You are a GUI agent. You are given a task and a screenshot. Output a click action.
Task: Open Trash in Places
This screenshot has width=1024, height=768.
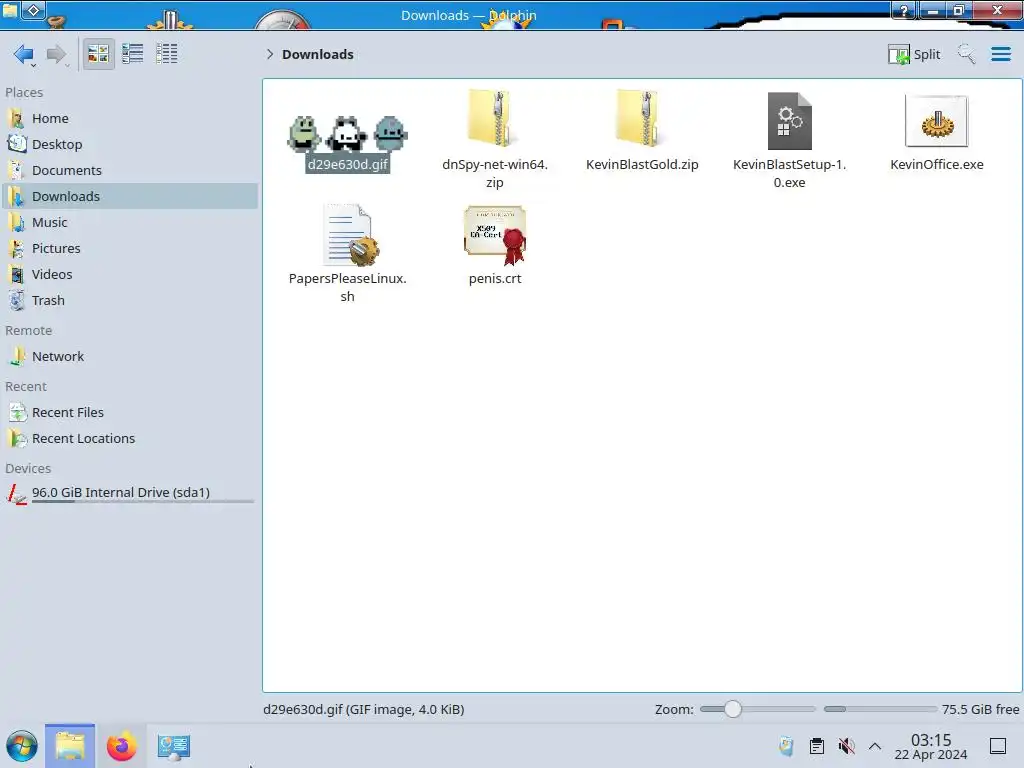(x=129, y=301)
